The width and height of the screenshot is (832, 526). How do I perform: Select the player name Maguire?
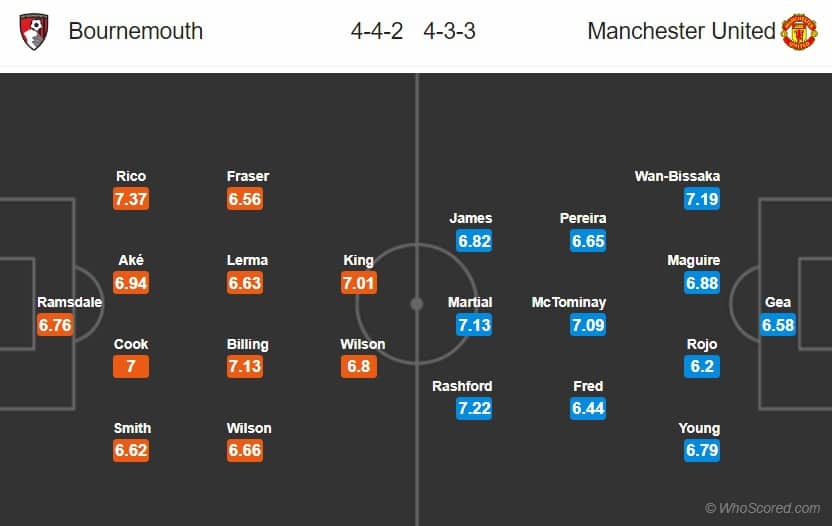coord(694,260)
